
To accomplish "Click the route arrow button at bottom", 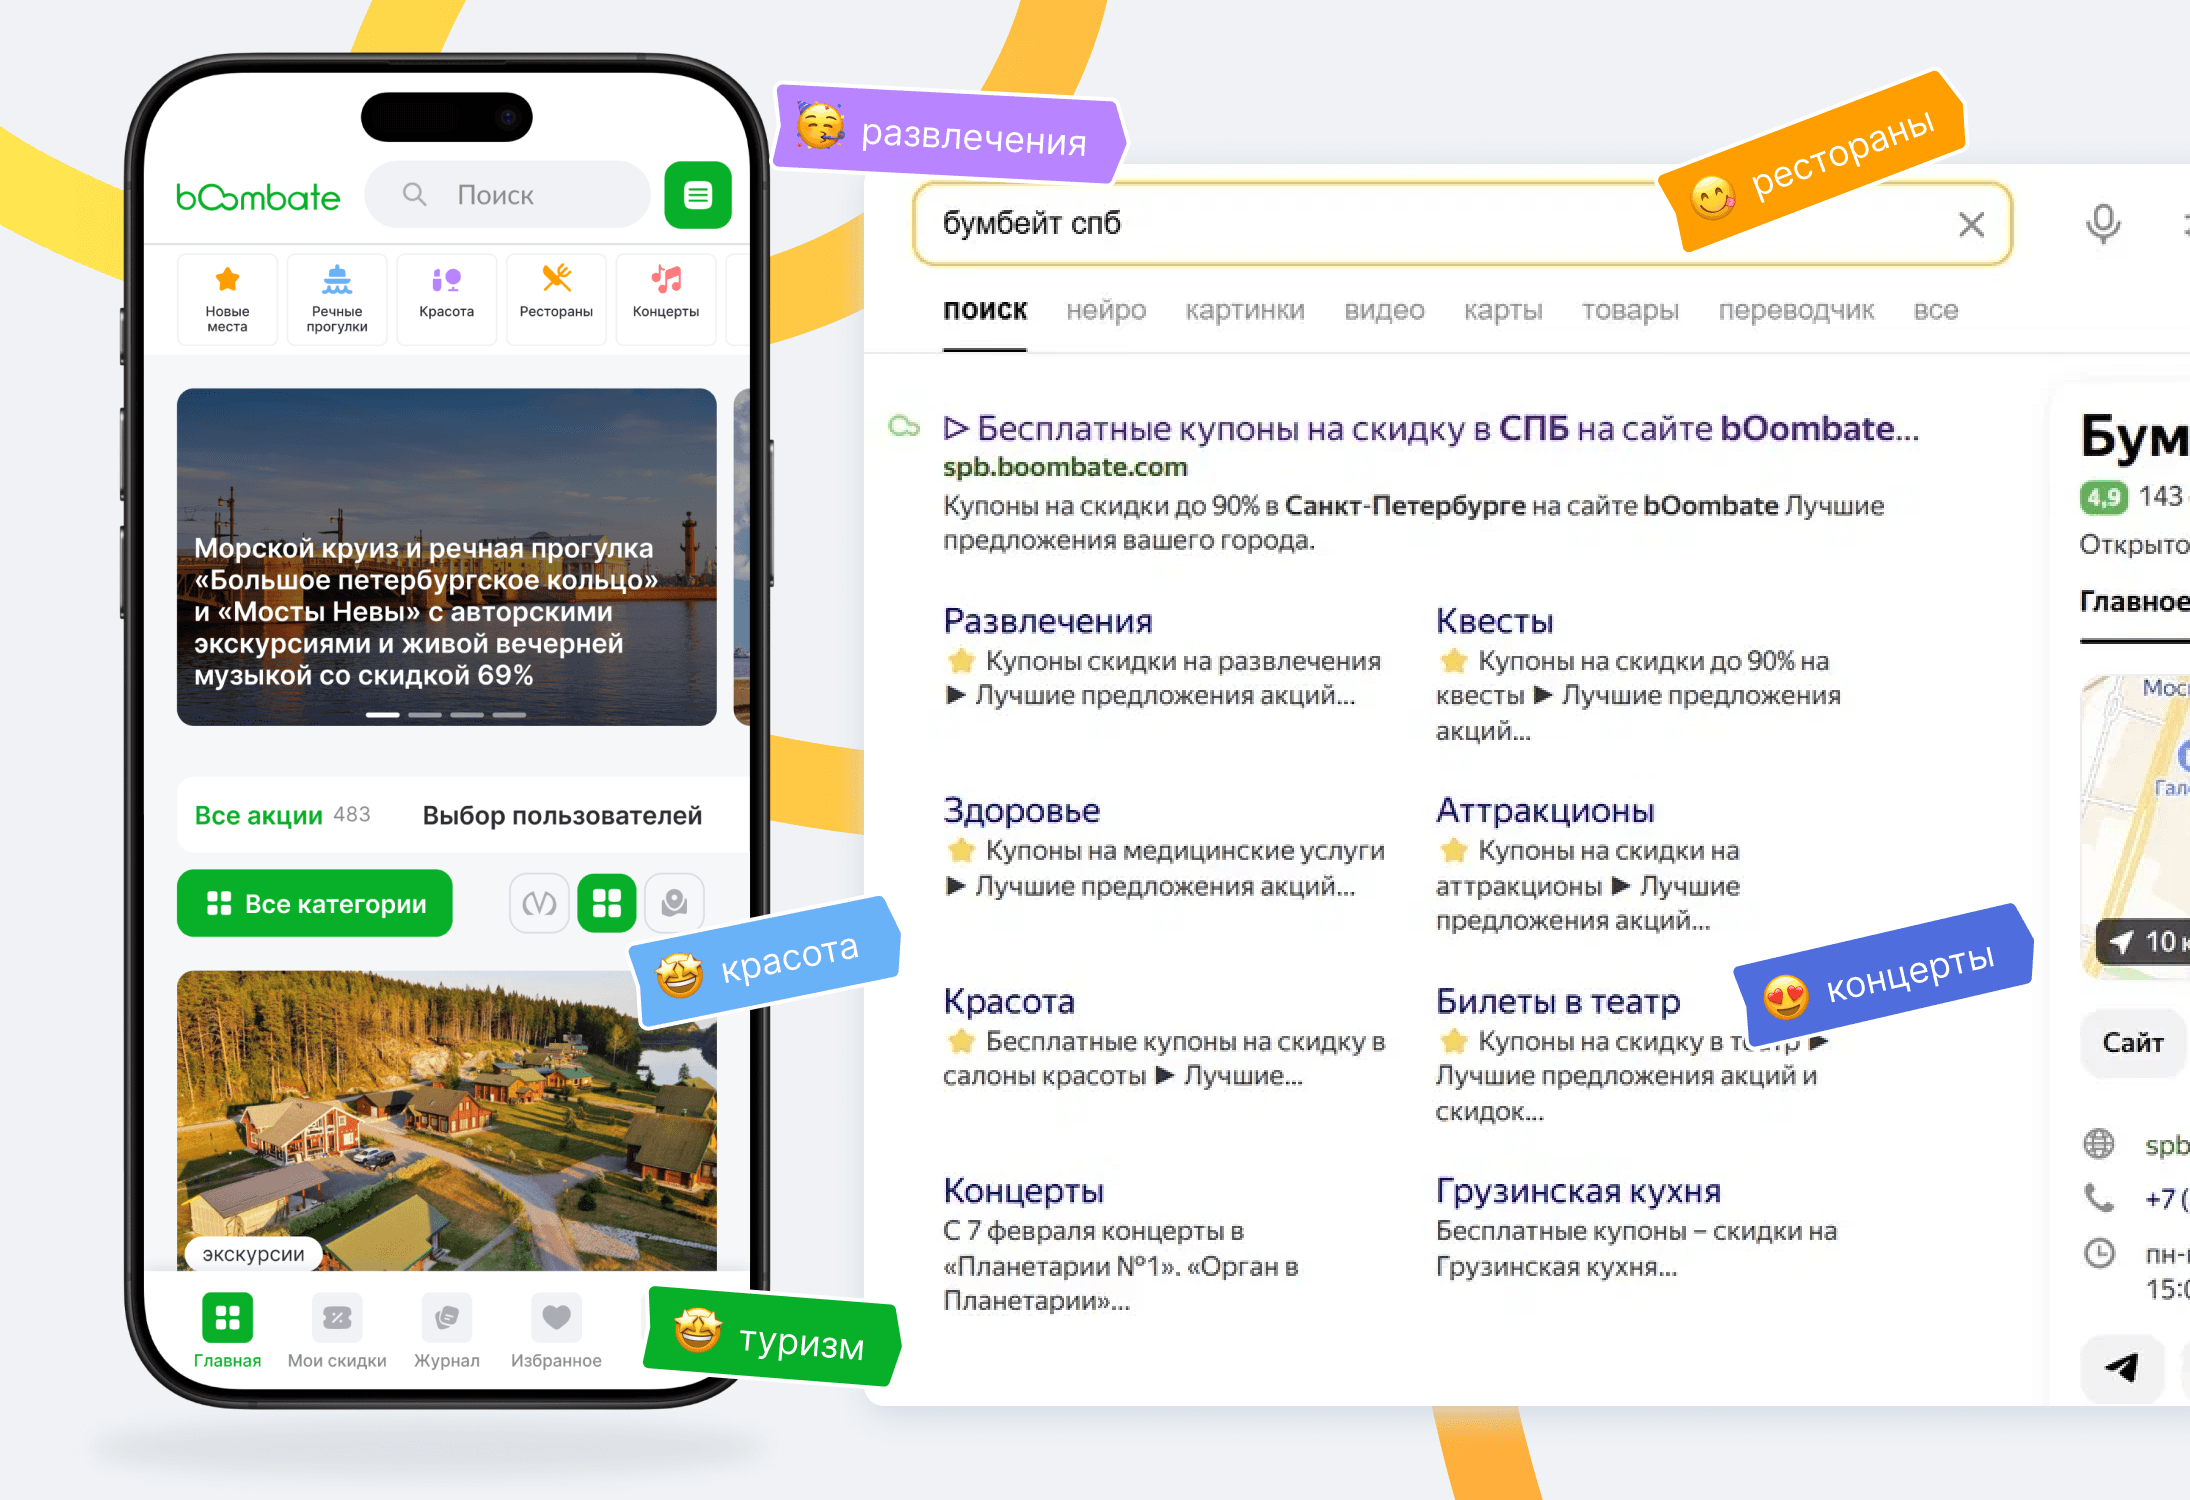I will click(2123, 1367).
